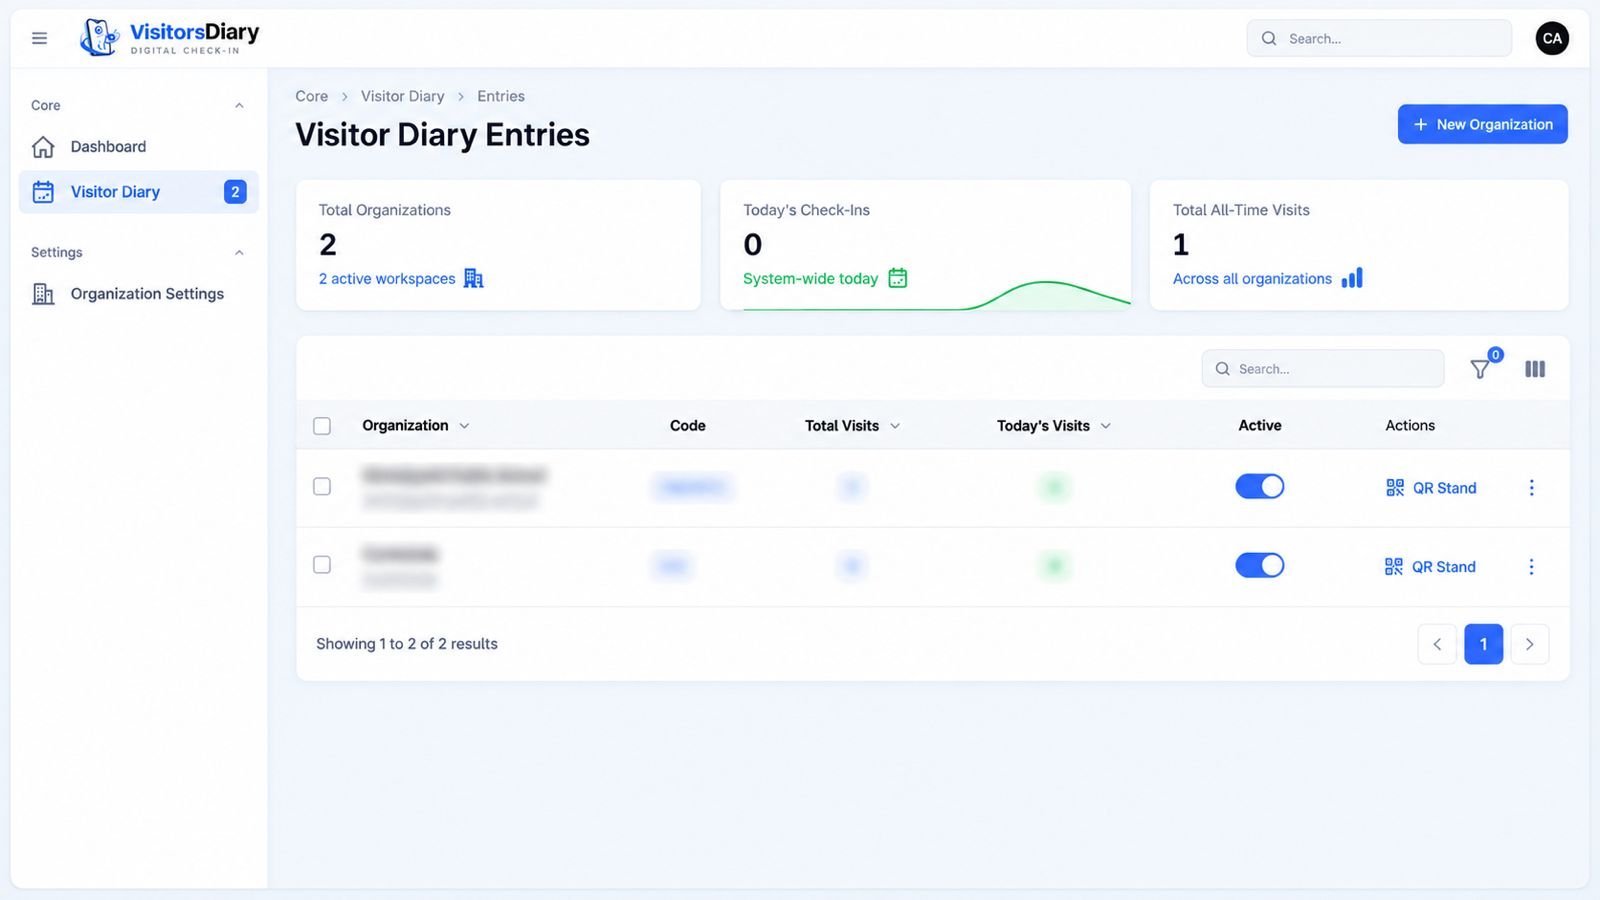Click the VisitorsDiary logo
The height and width of the screenshot is (900, 1600).
(169, 38)
